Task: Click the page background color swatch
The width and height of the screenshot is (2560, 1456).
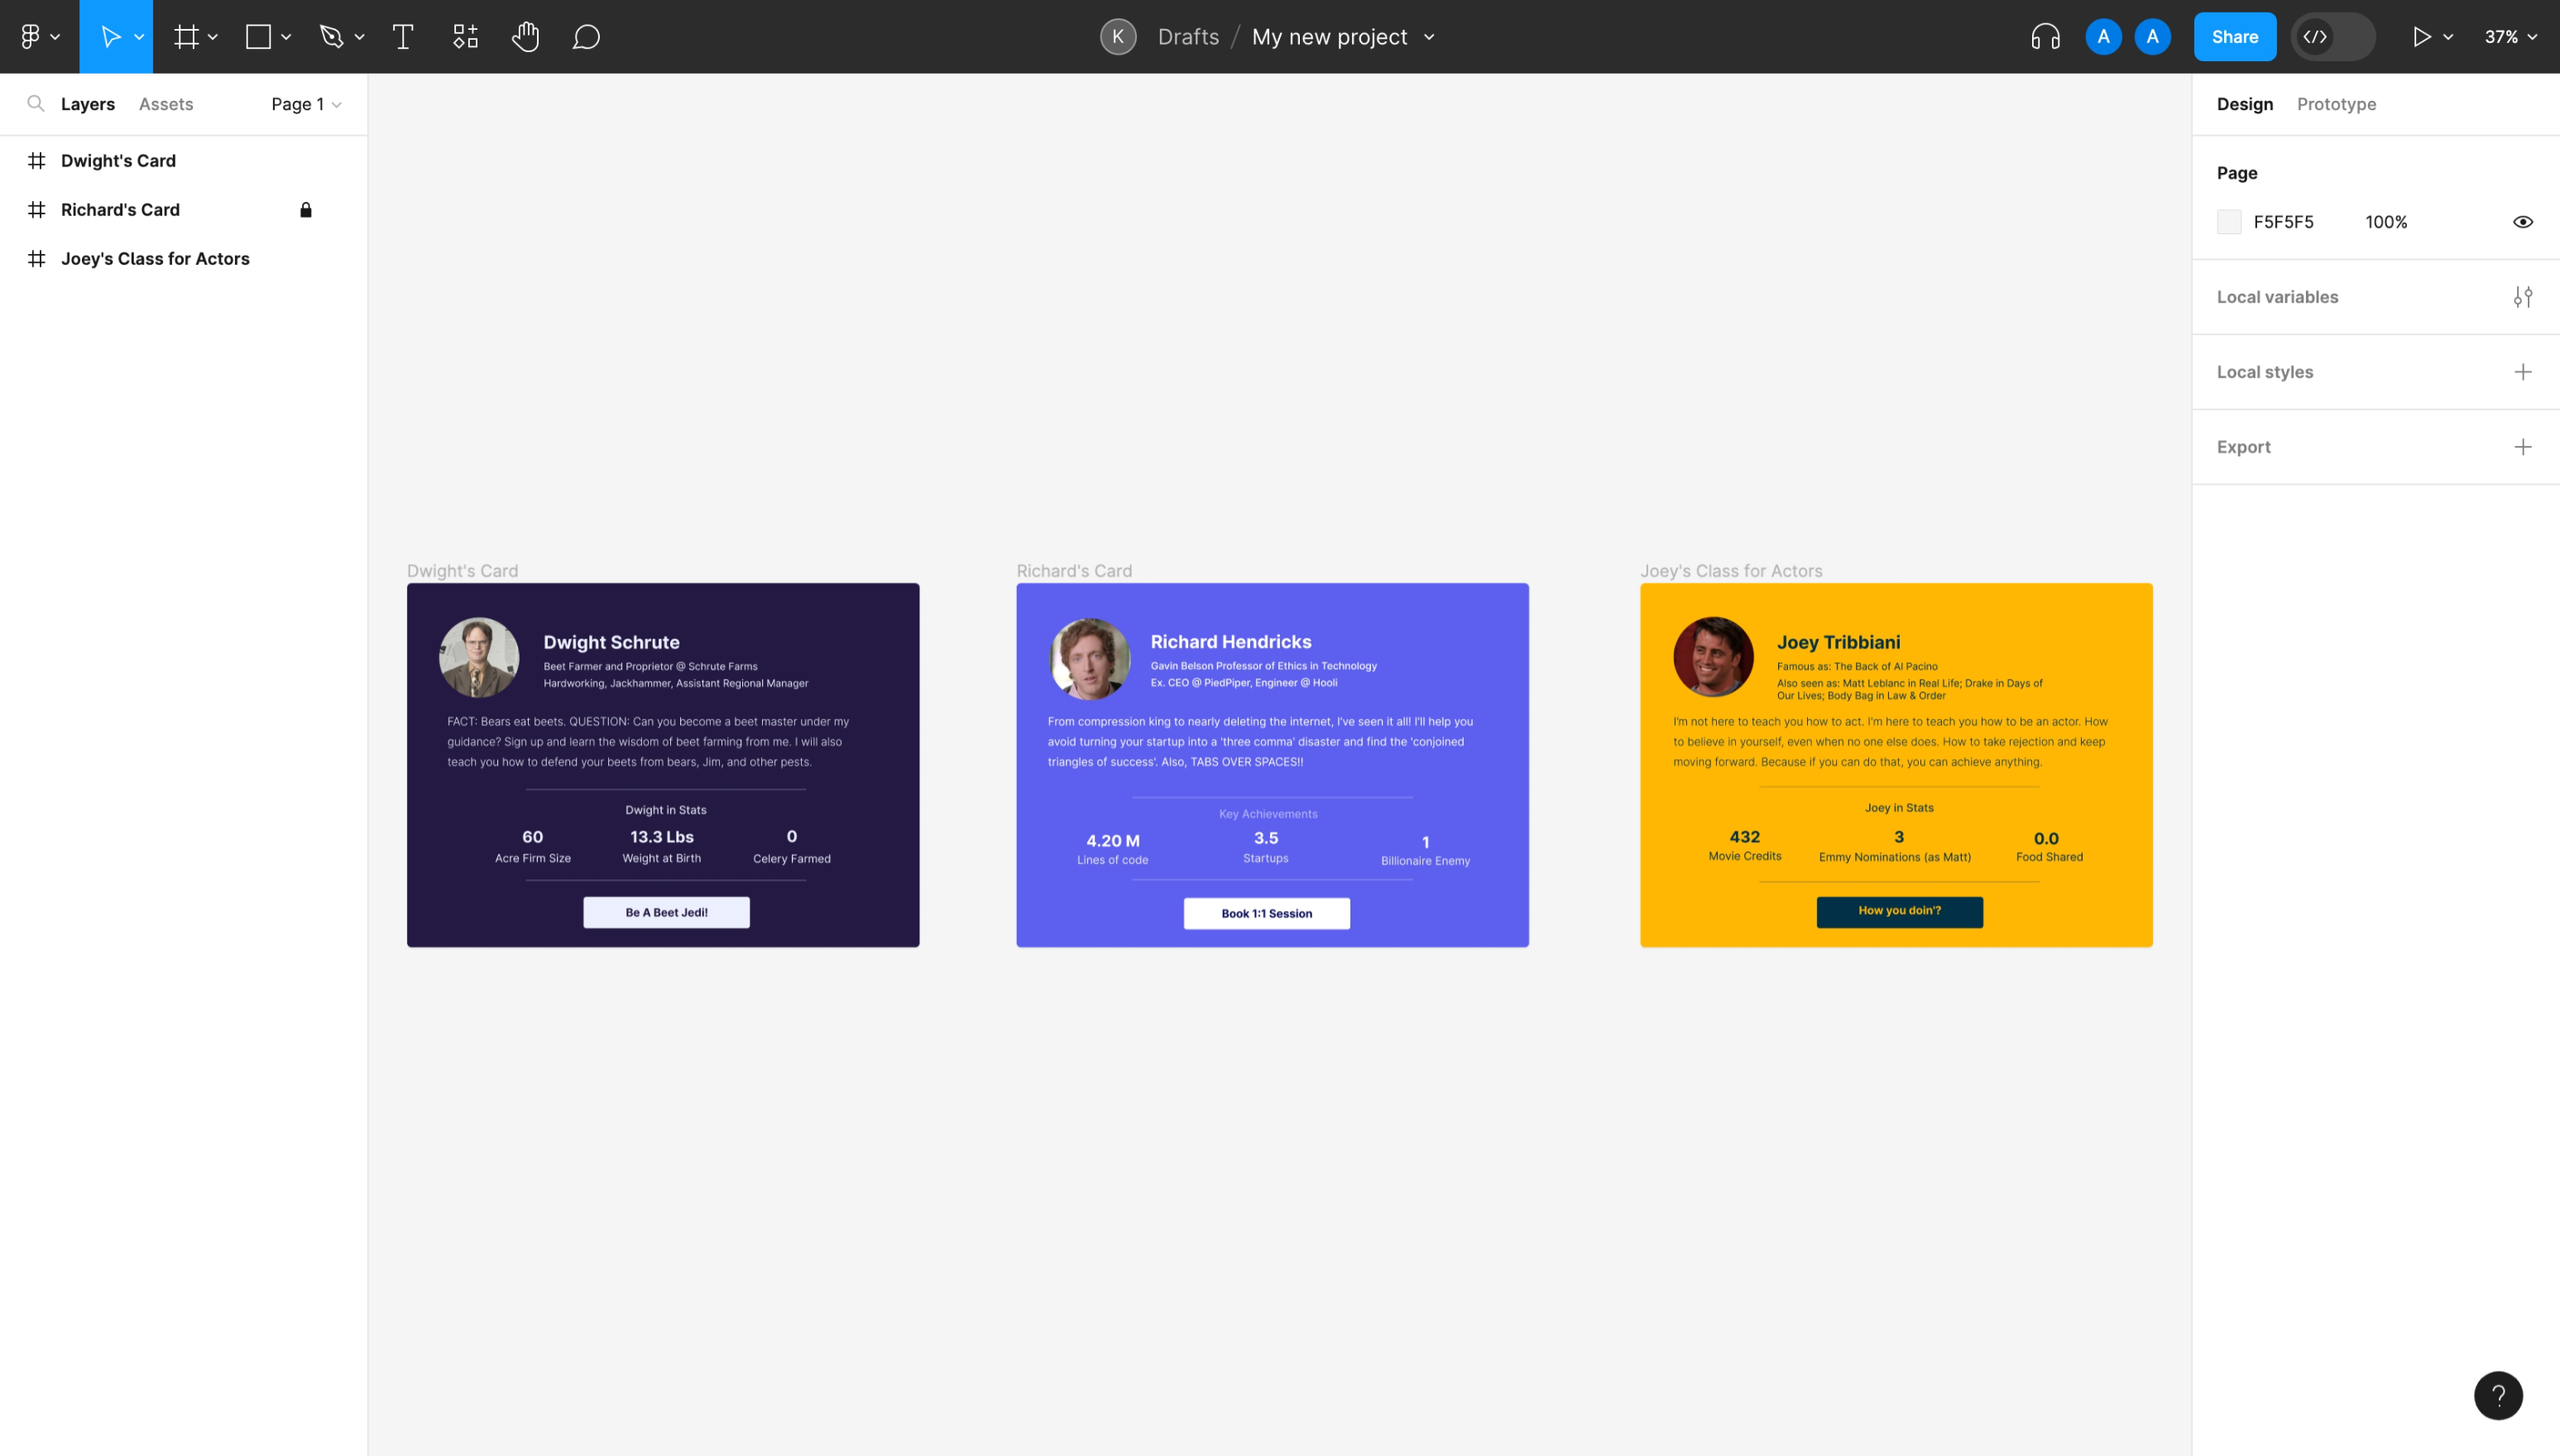Action: click(2229, 222)
